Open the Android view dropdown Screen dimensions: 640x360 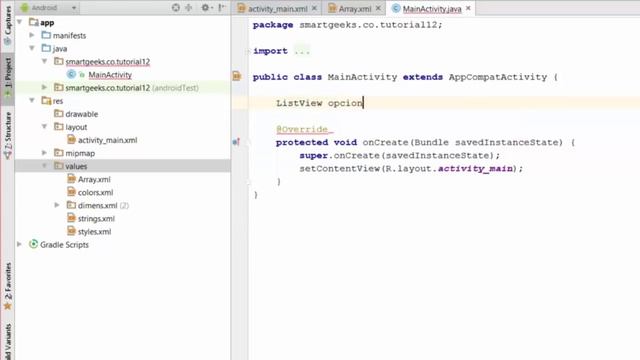pyautogui.click(x=49, y=7)
